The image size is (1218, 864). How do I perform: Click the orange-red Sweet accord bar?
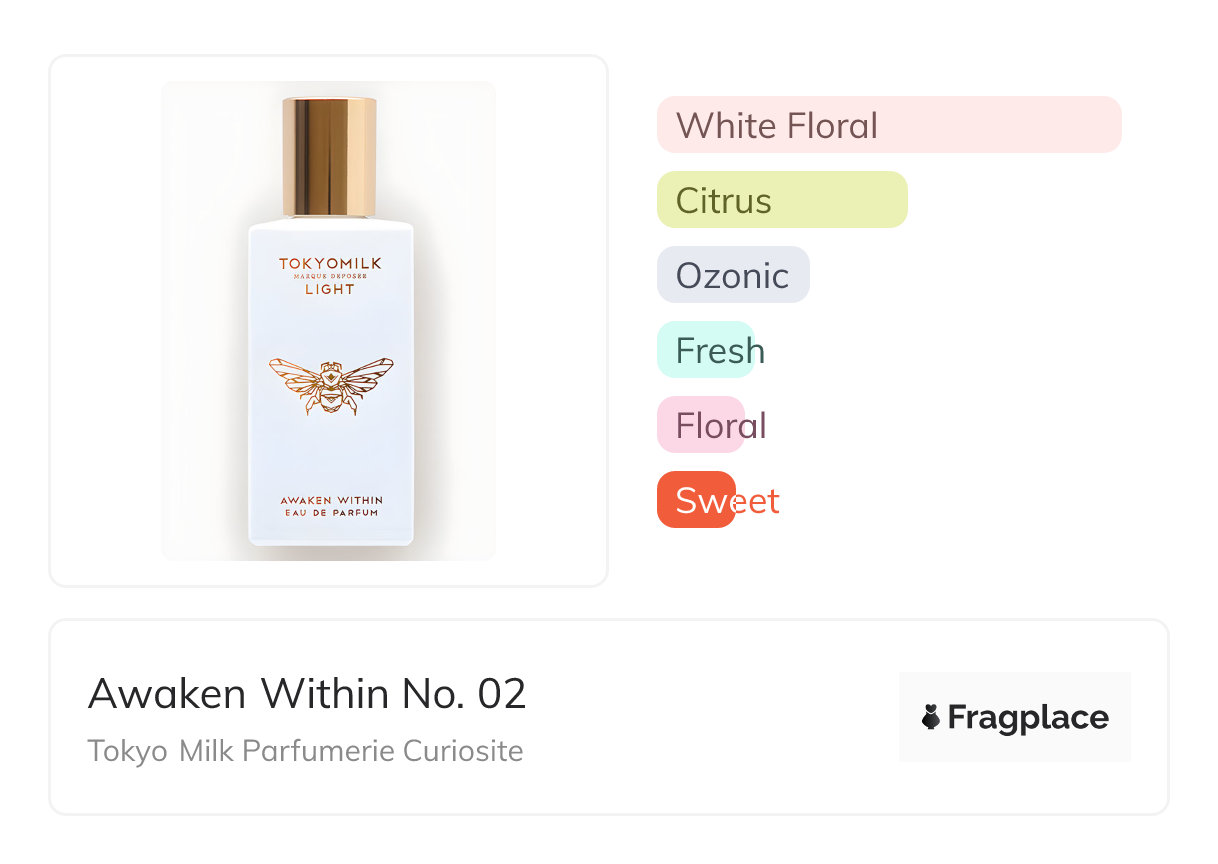(696, 500)
